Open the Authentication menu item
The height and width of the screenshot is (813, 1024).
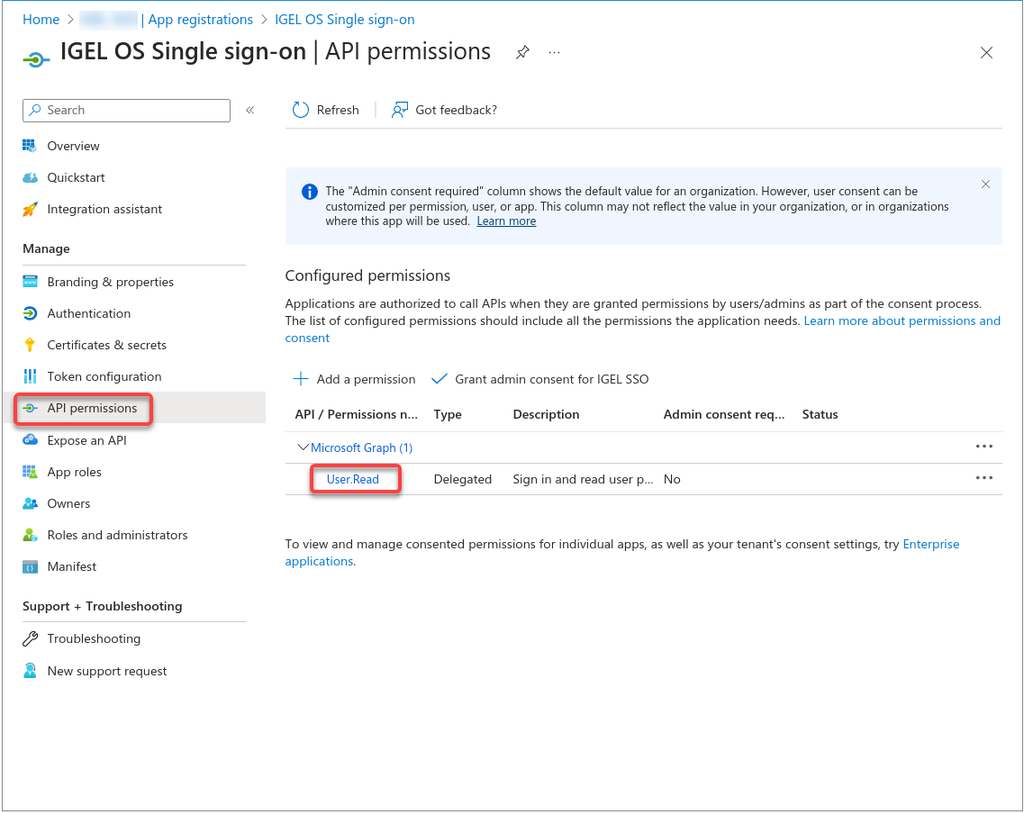[88, 313]
